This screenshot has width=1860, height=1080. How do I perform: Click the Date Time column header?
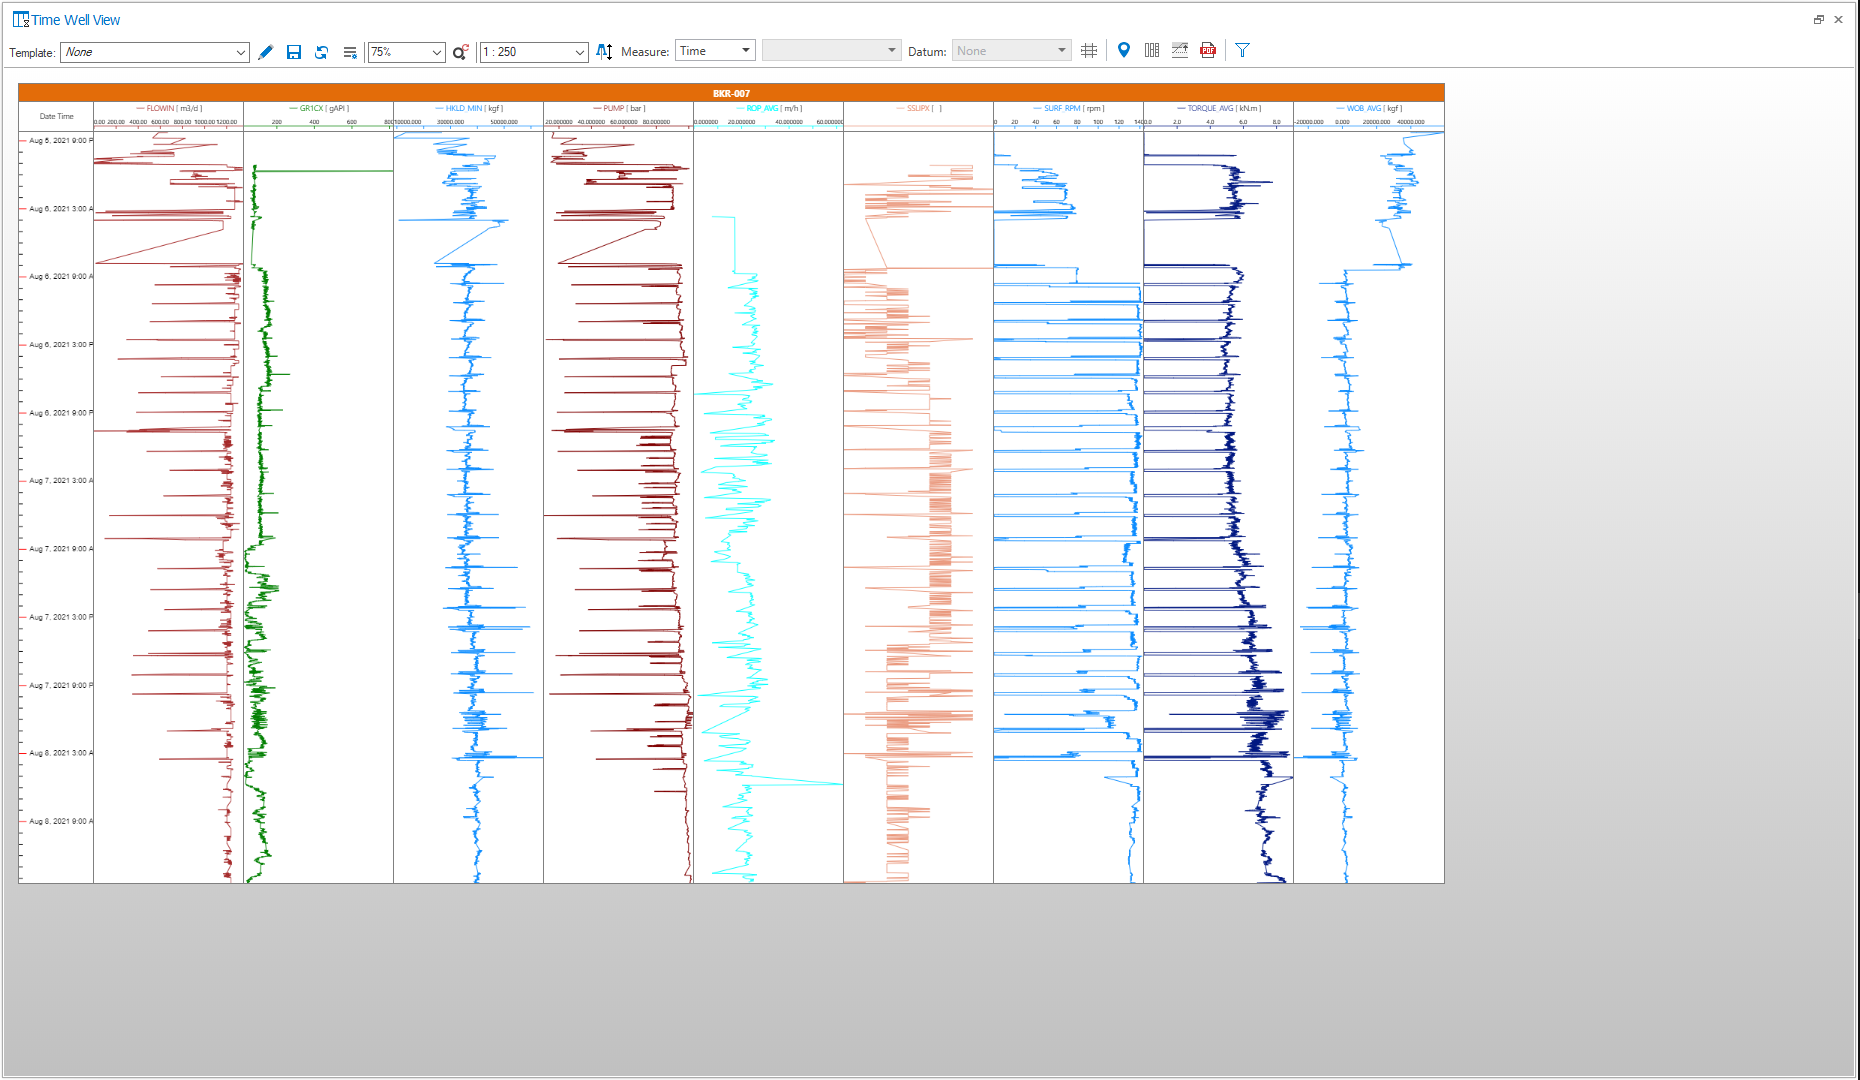coord(56,116)
